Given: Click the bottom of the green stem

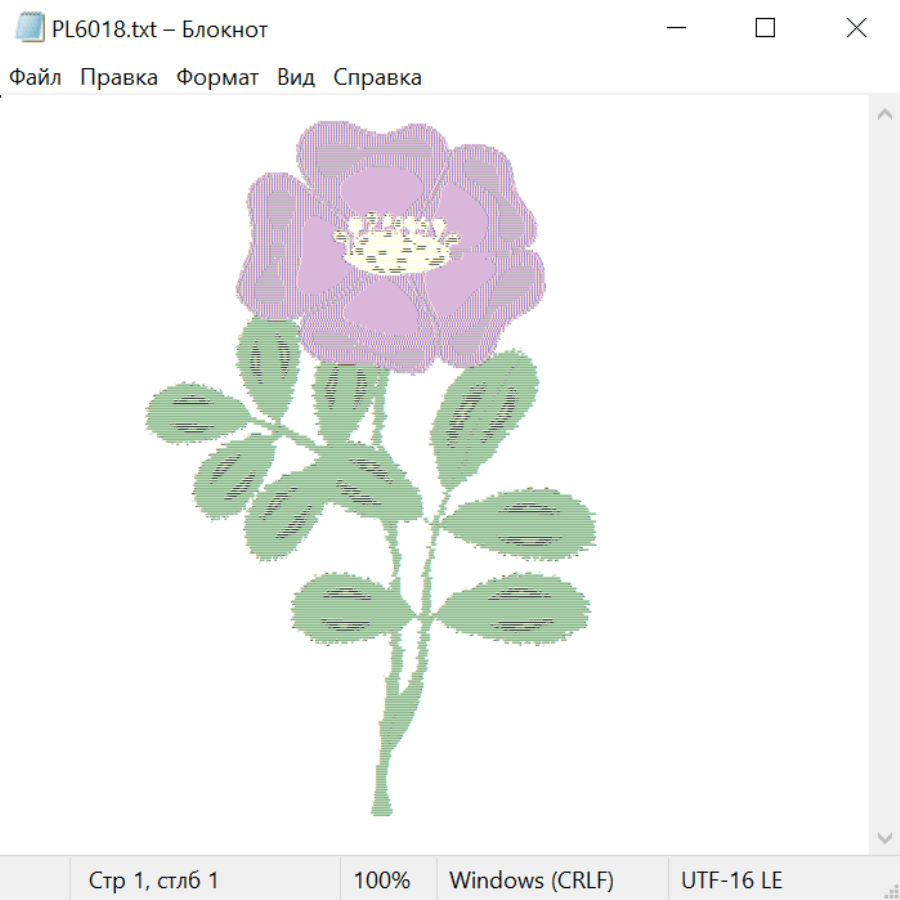Looking at the screenshot, I should [382, 805].
